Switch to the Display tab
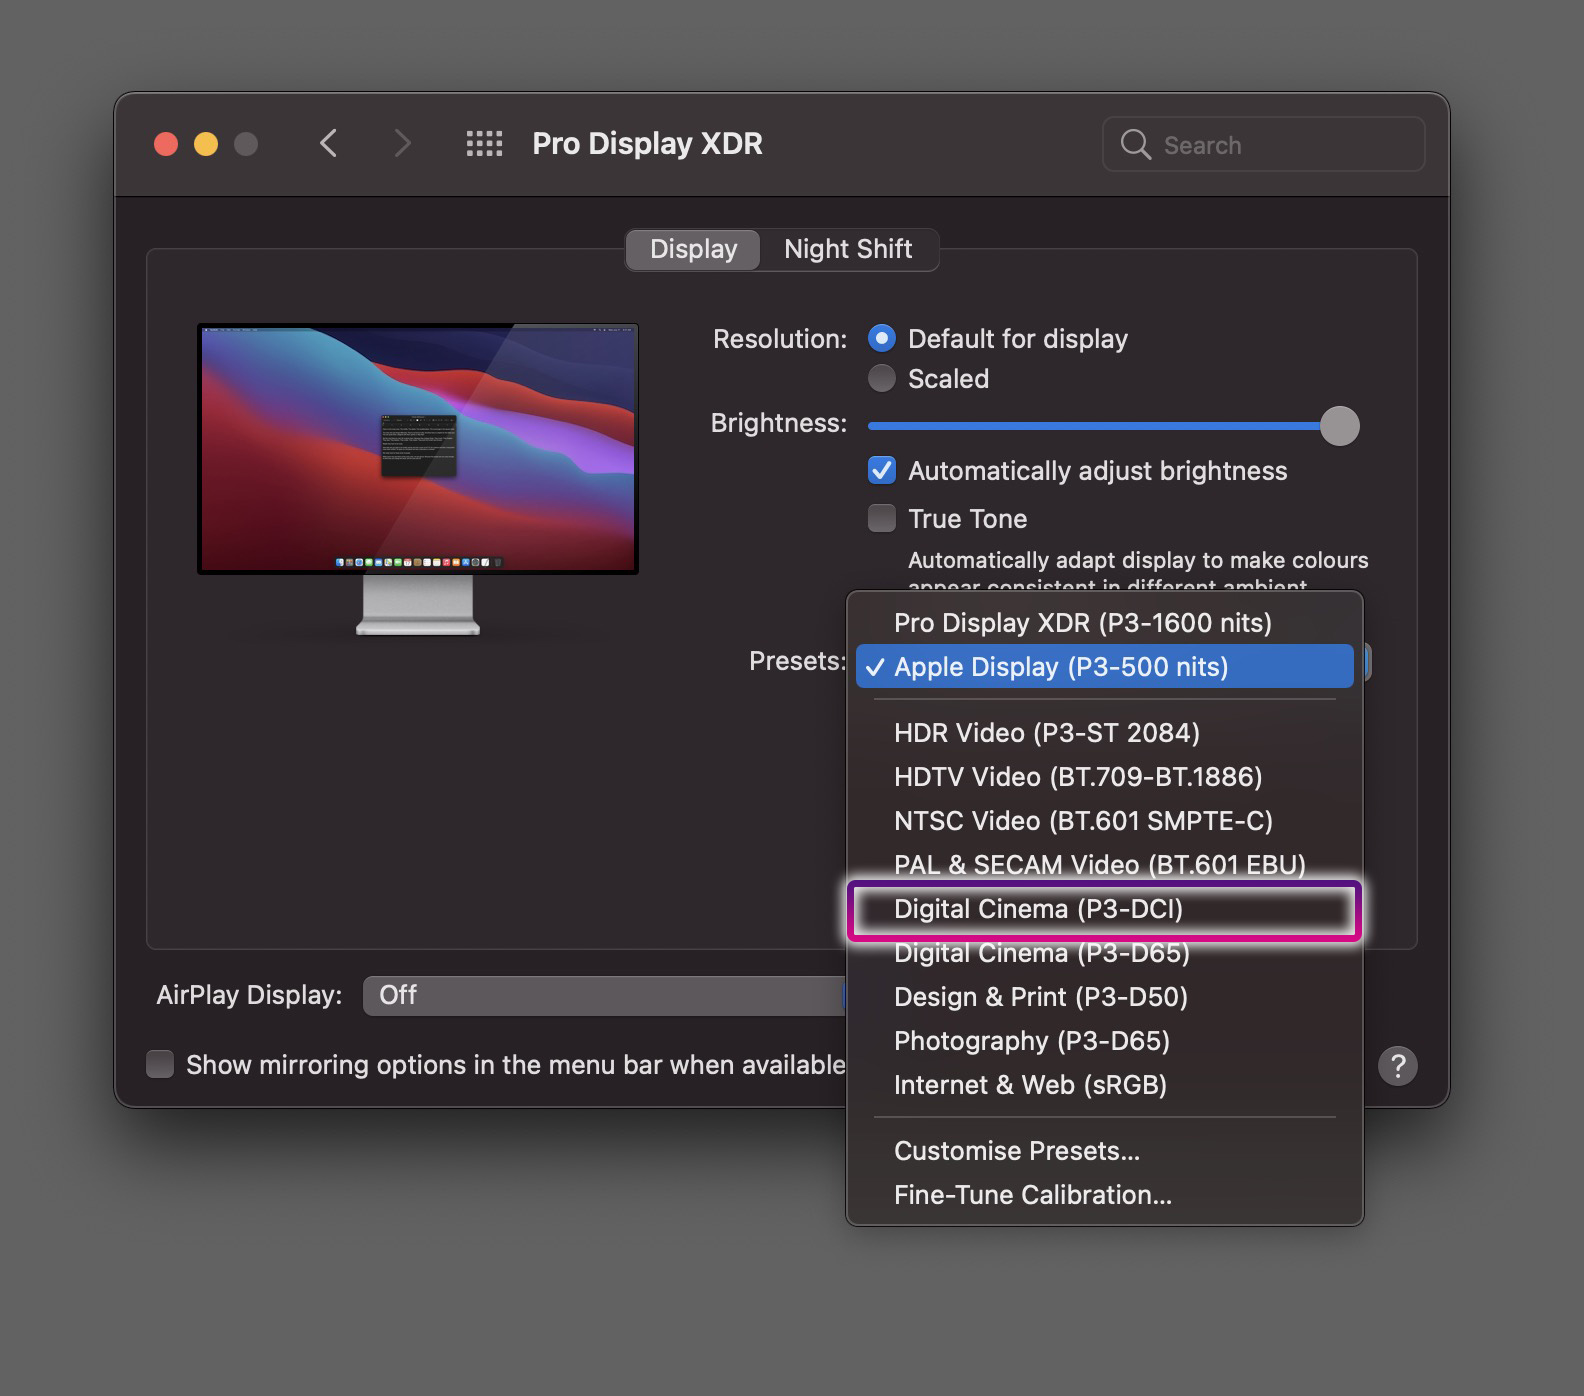Image resolution: width=1584 pixels, height=1396 pixels. 693,249
